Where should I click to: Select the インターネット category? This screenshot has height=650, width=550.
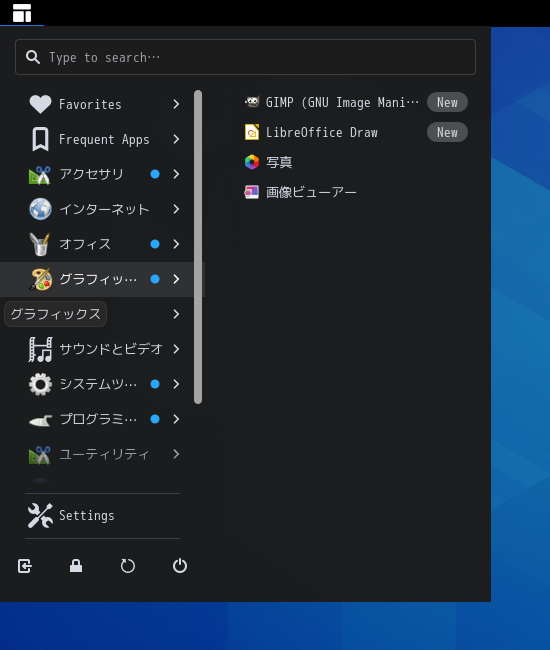point(102,209)
